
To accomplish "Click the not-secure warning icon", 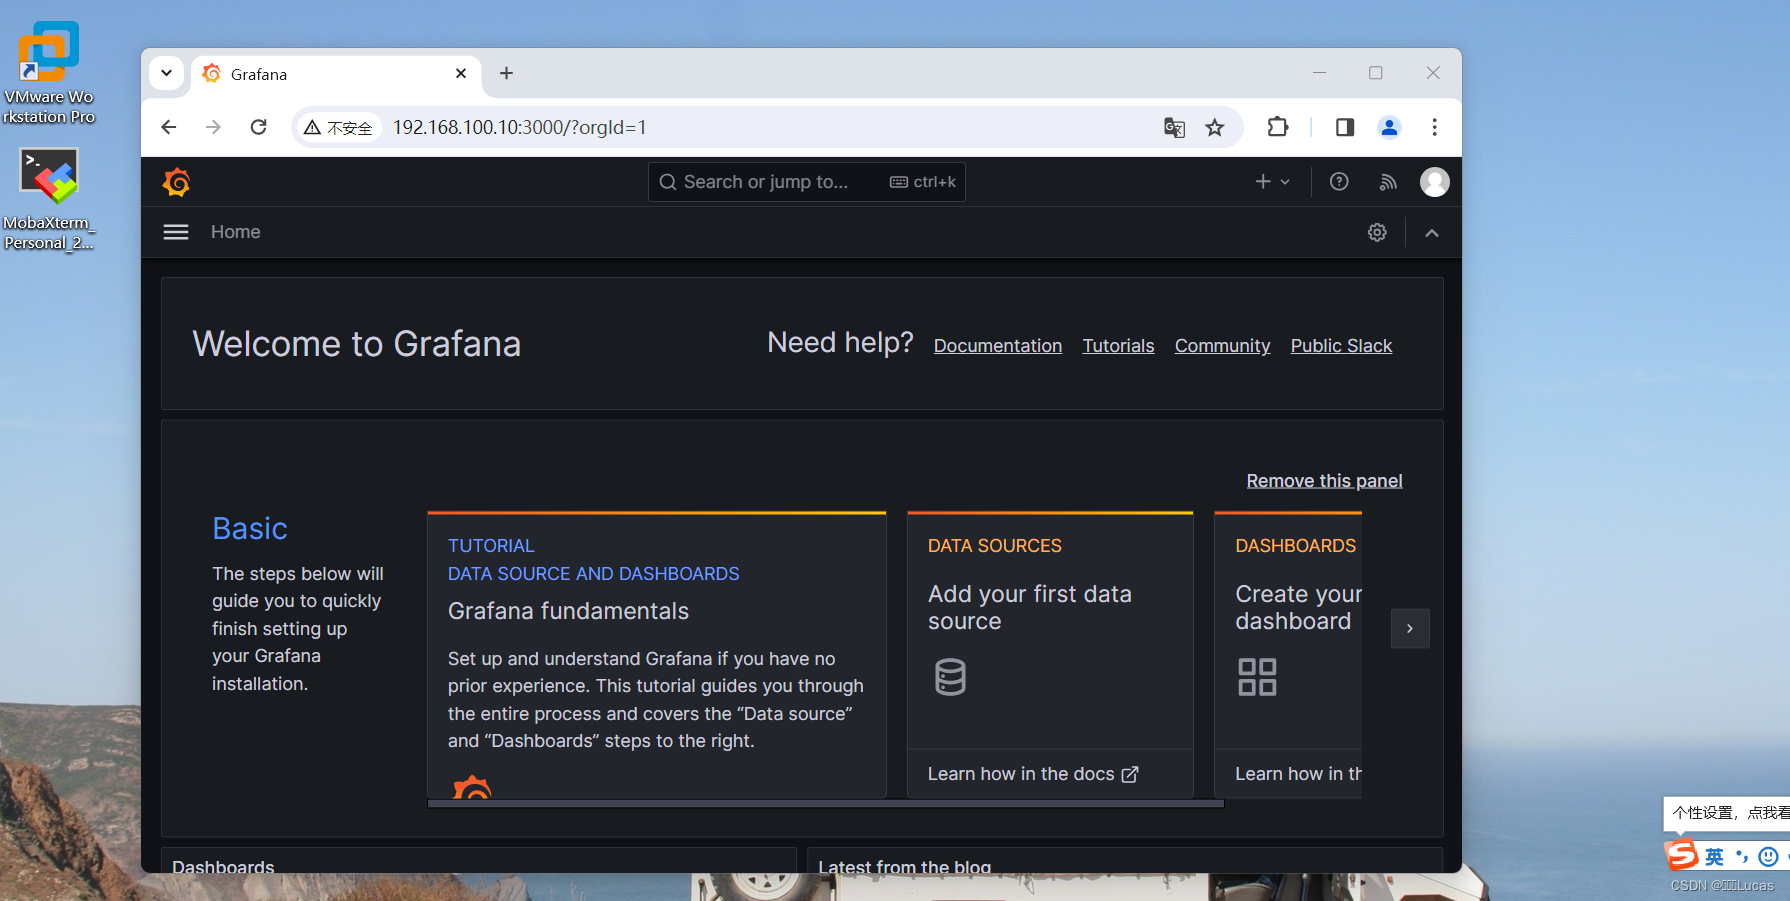I will 313,127.
